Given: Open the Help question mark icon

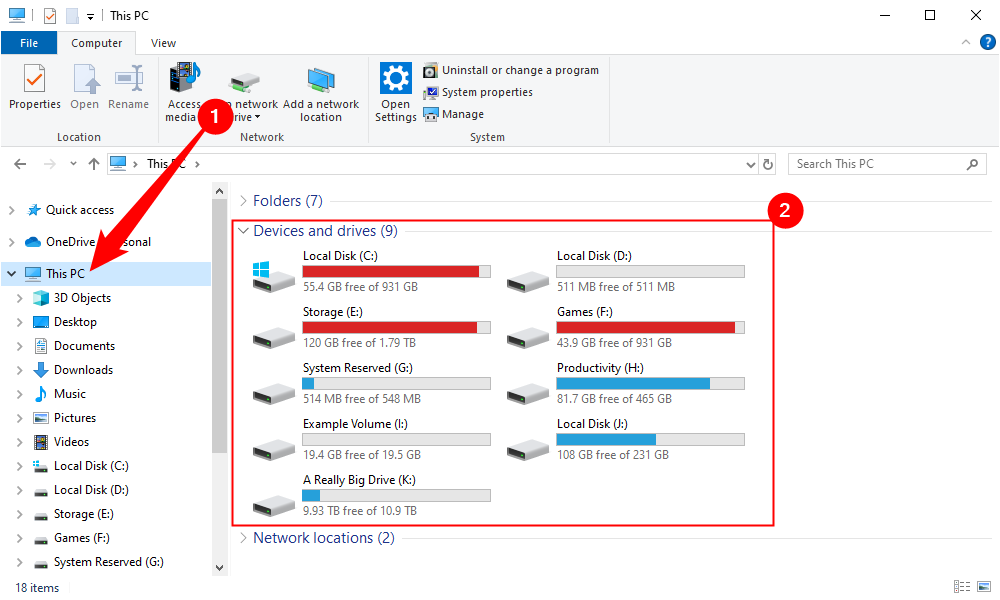Looking at the screenshot, I should [987, 43].
